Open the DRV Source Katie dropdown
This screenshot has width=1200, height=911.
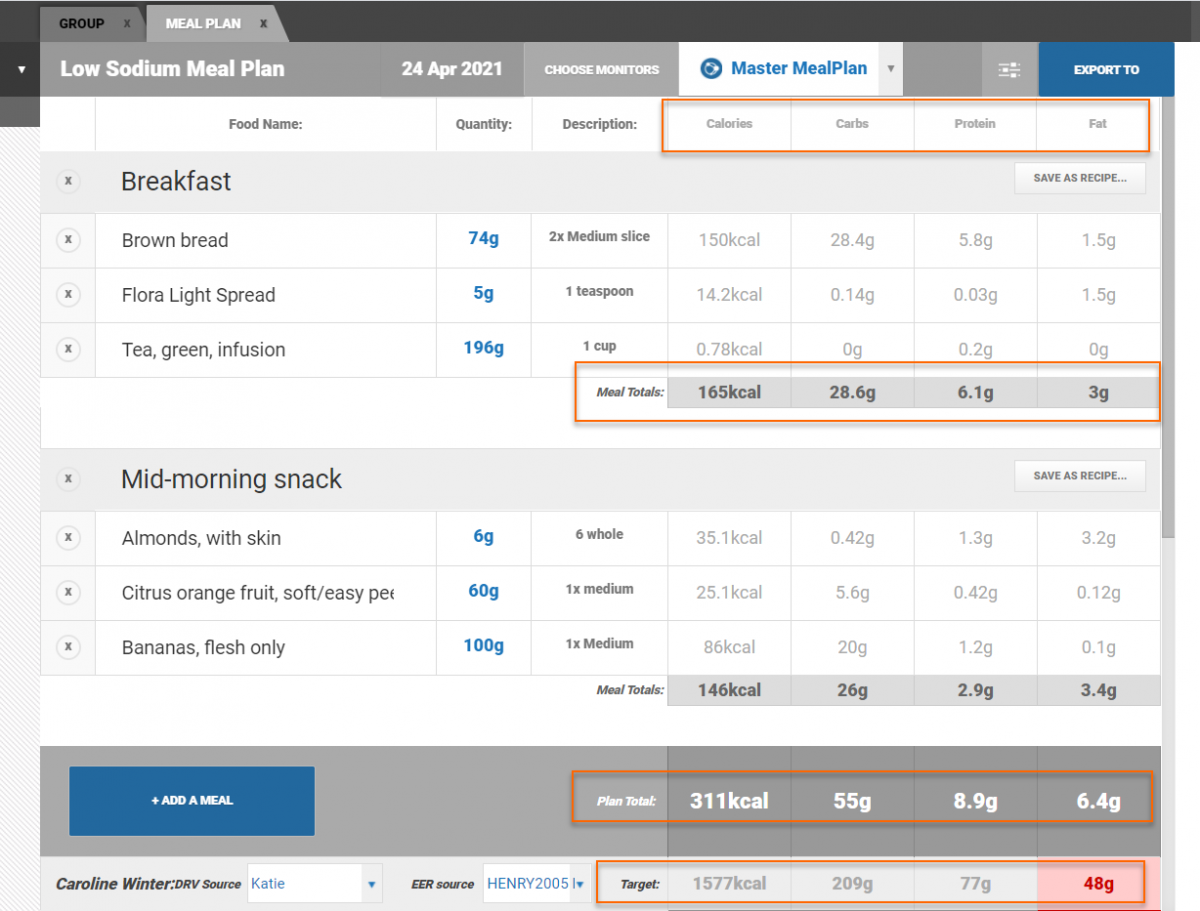click(371, 884)
